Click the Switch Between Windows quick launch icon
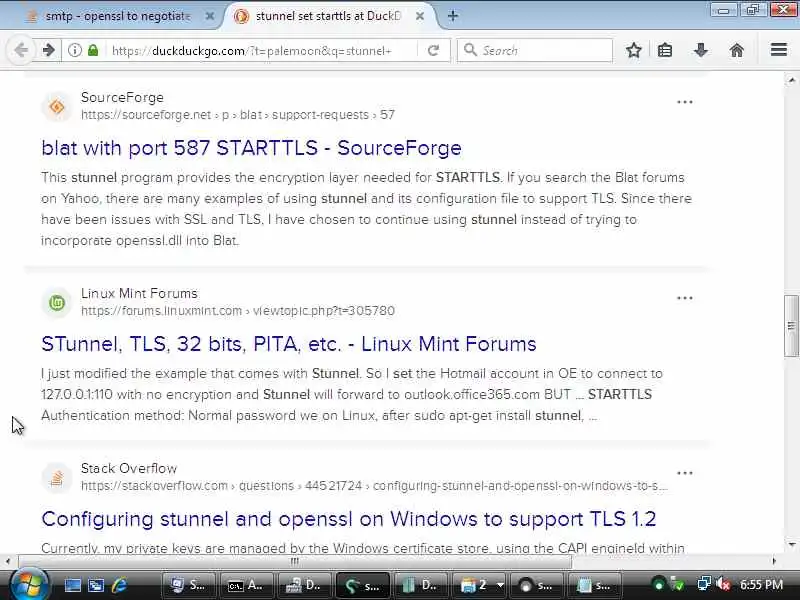Viewport: 800px width, 600px height. coord(96,585)
